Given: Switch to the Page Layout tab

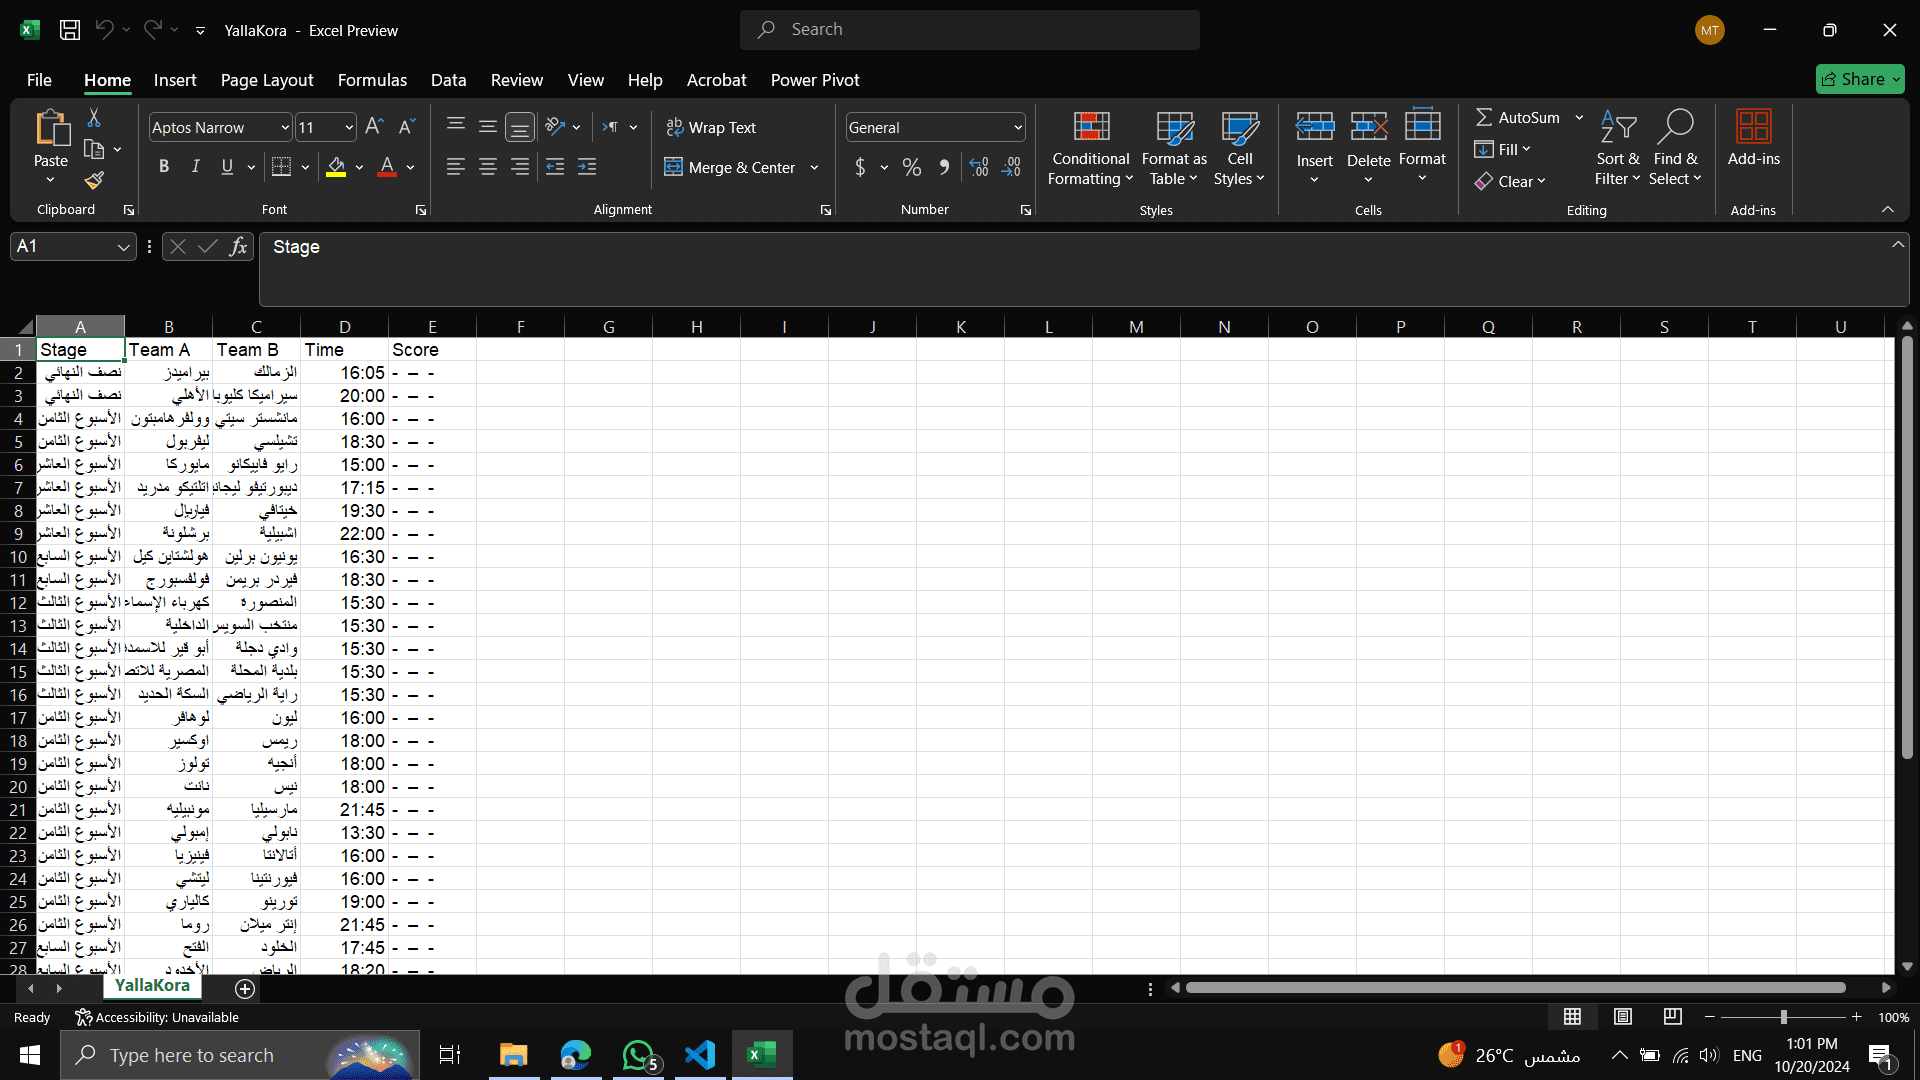Looking at the screenshot, I should click(267, 80).
